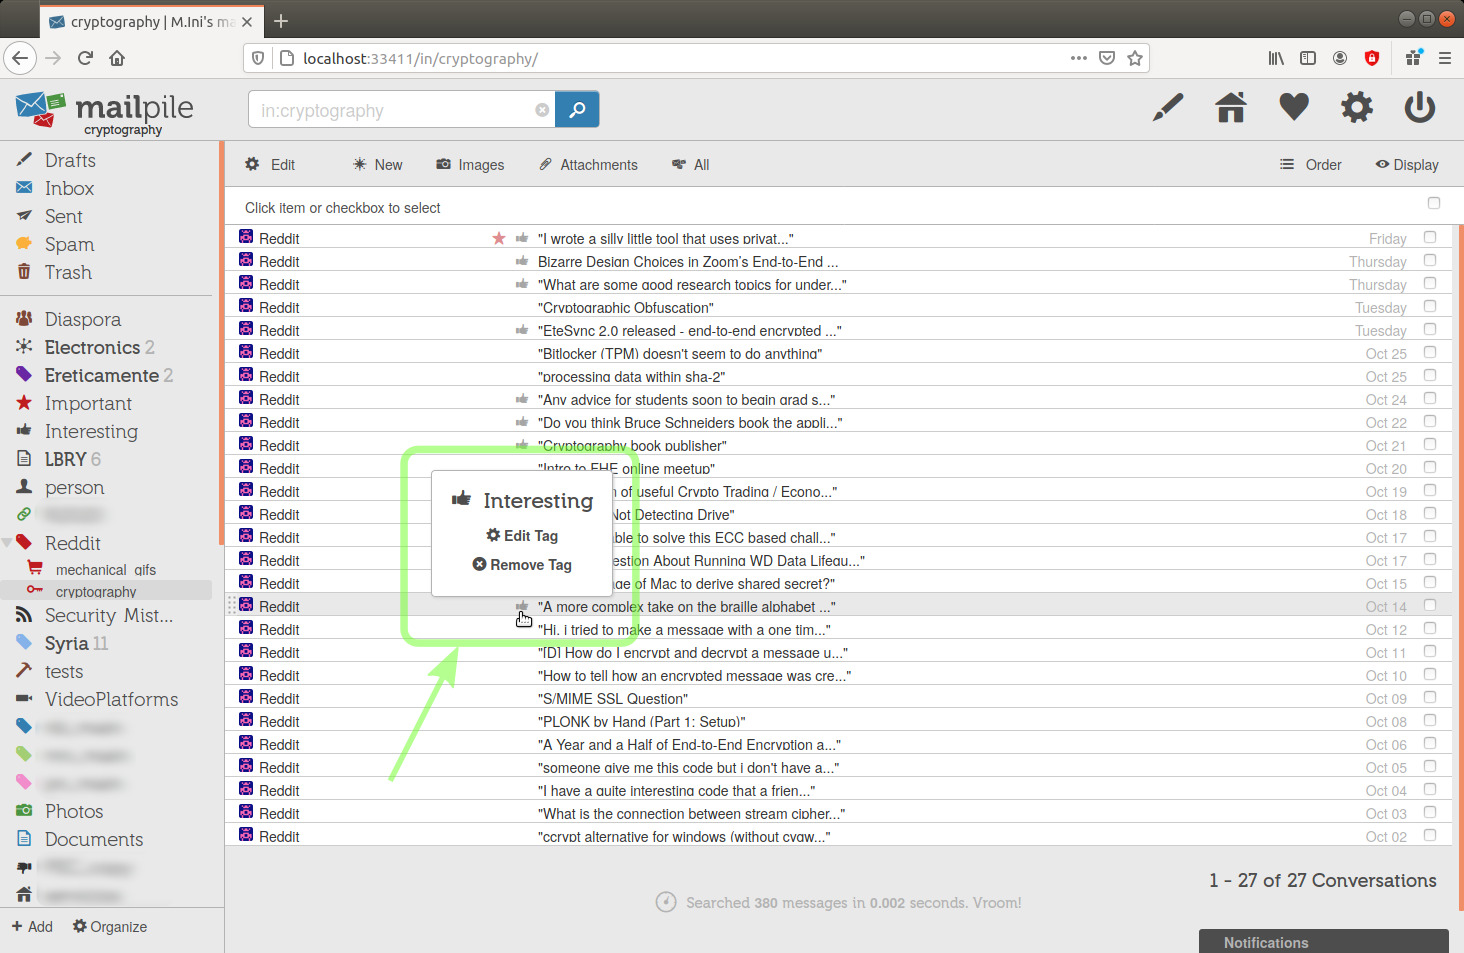Click Add at the sidebar bottom

click(32, 927)
